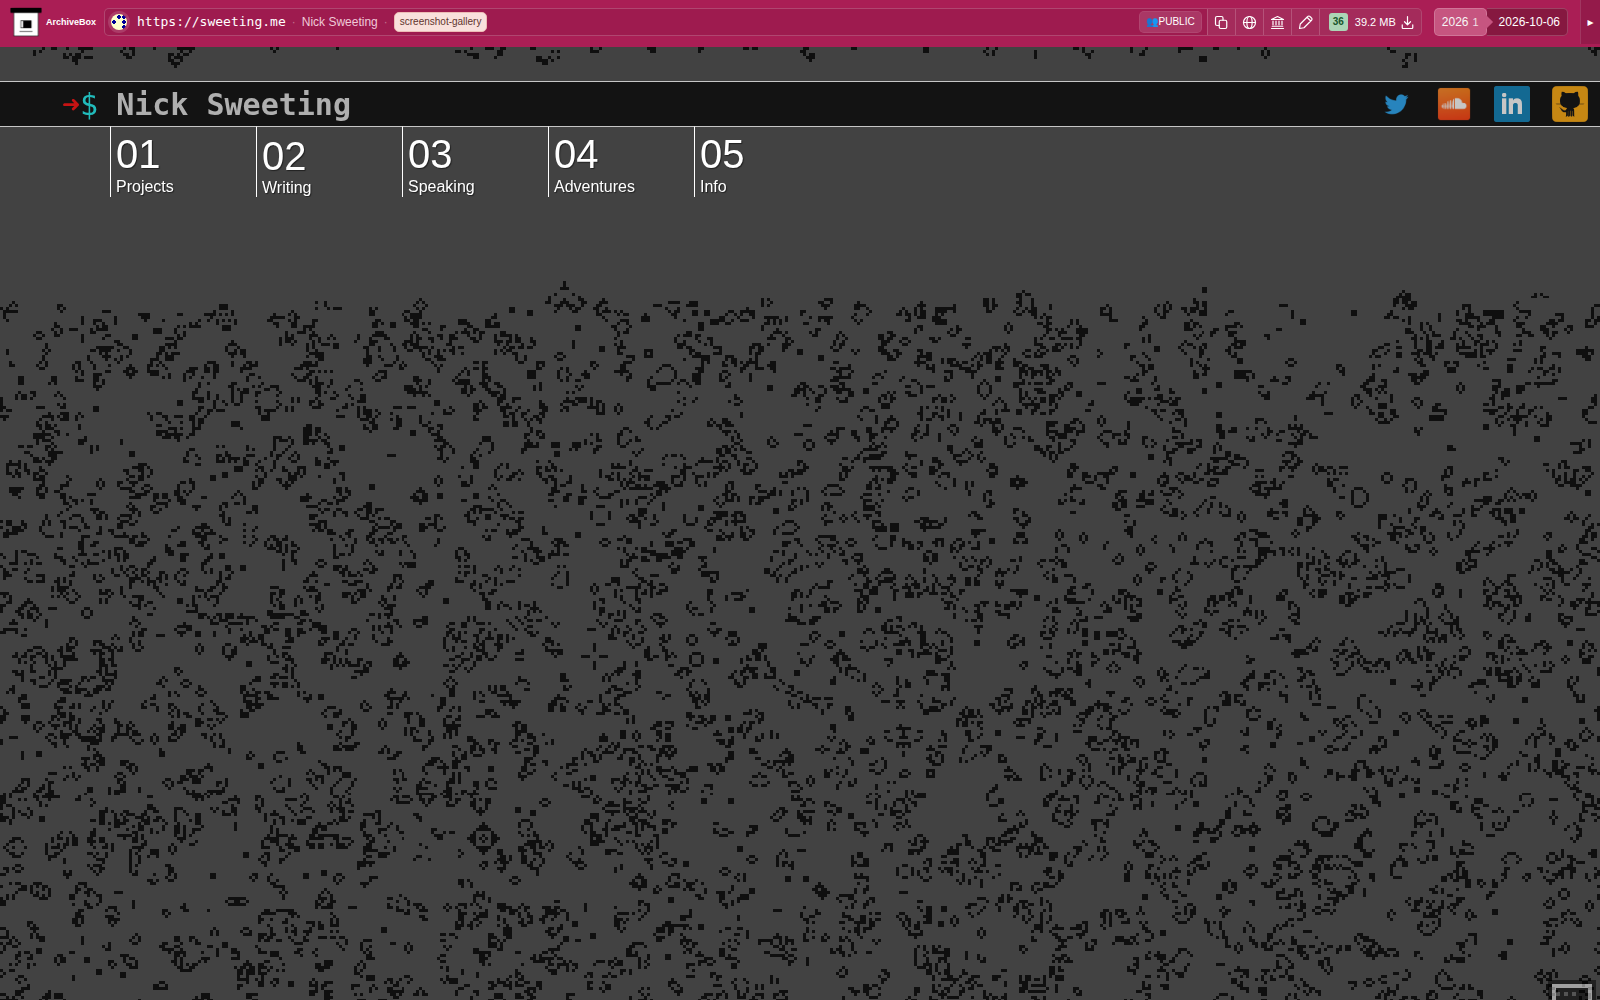Open the LinkedIn icon link
This screenshot has width=1600, height=1000.
tap(1512, 104)
